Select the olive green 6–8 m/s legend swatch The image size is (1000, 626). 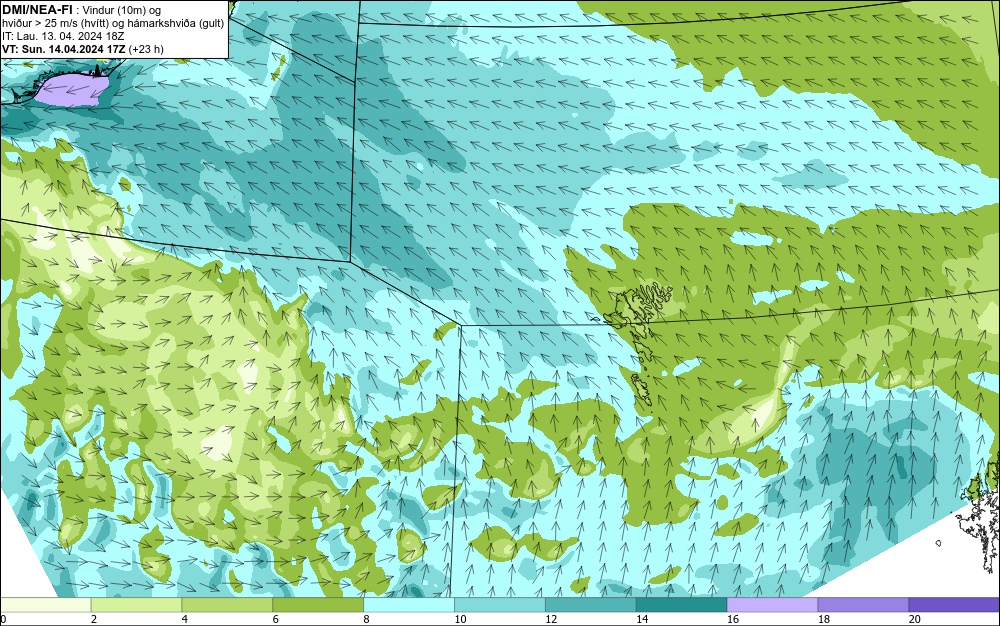pos(318,605)
